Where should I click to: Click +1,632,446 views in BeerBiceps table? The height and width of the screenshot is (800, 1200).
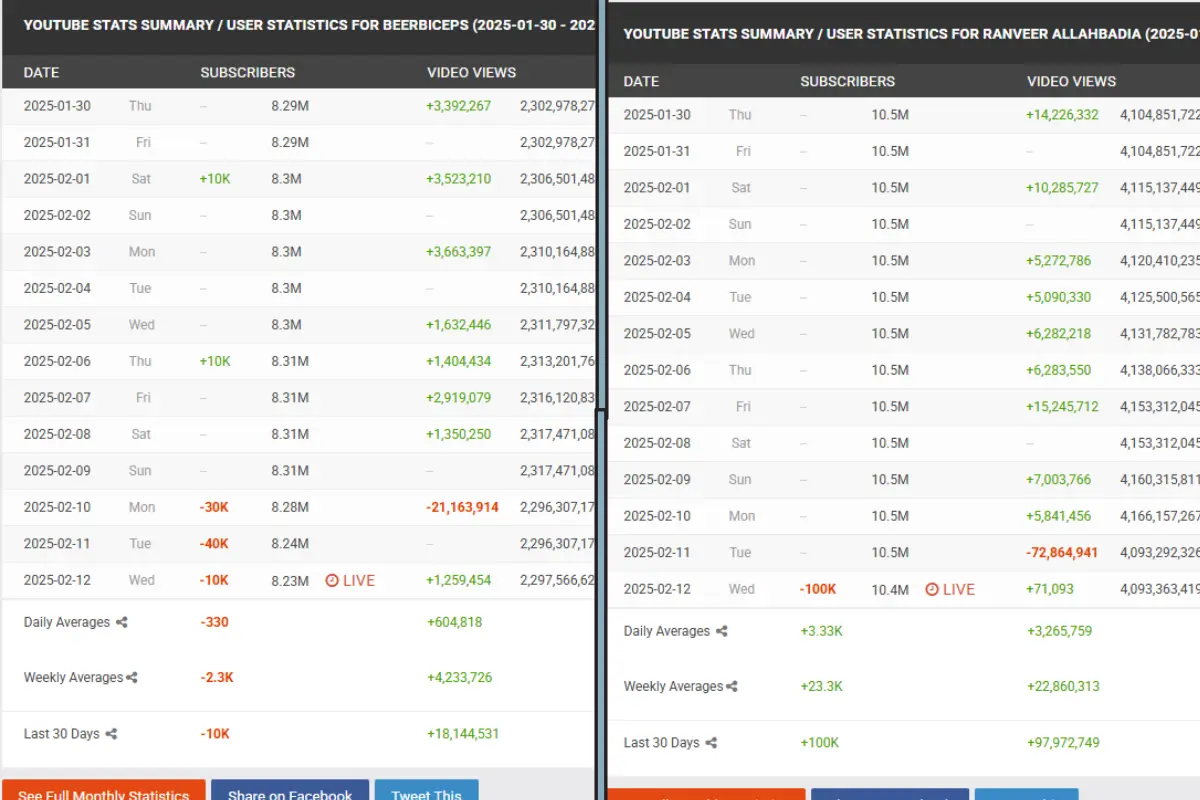[458, 324]
